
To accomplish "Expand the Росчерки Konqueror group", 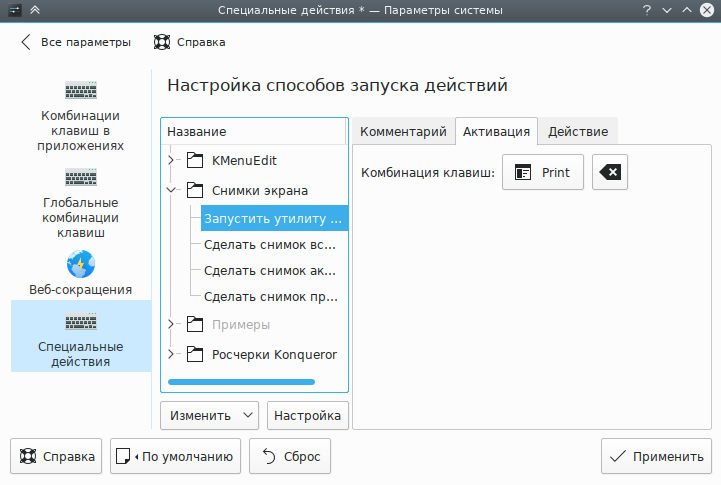I will click(x=172, y=354).
